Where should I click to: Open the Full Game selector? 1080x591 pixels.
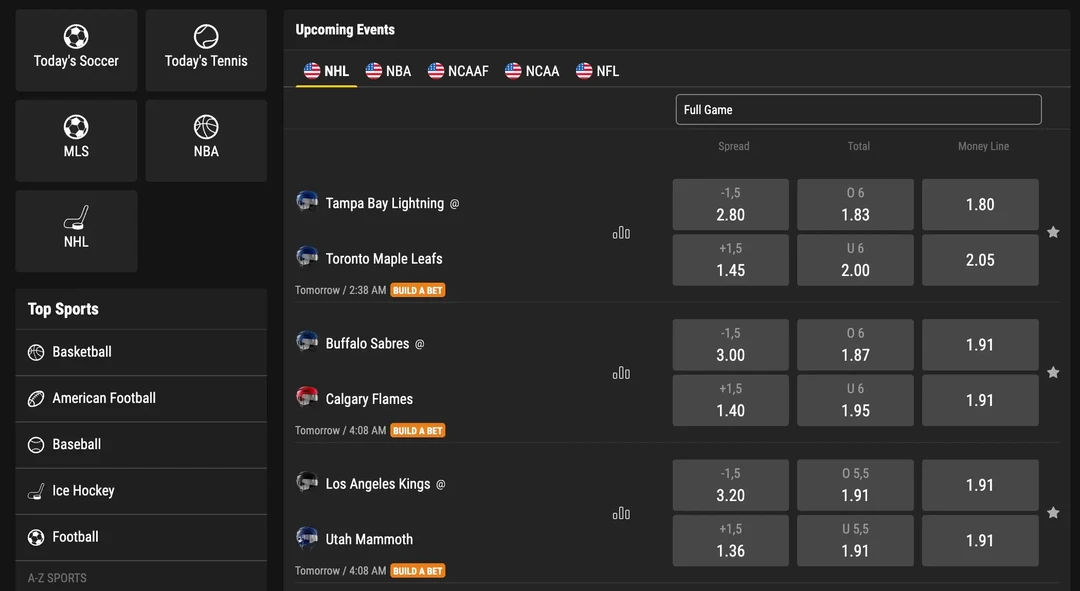[x=858, y=109]
